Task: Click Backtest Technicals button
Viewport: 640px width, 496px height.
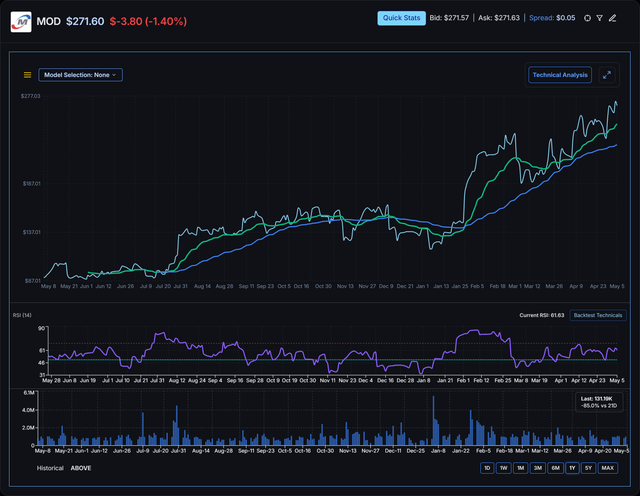Action: (x=598, y=315)
